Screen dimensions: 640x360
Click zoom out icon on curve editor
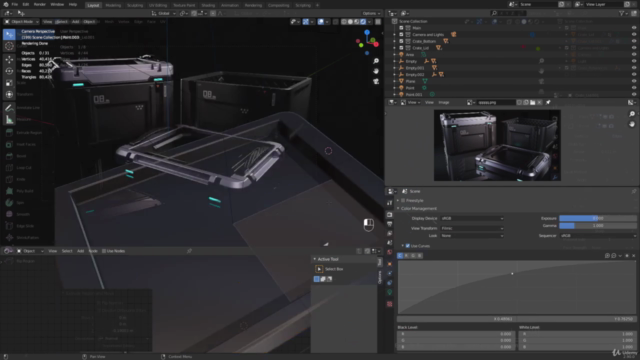pos(613,256)
